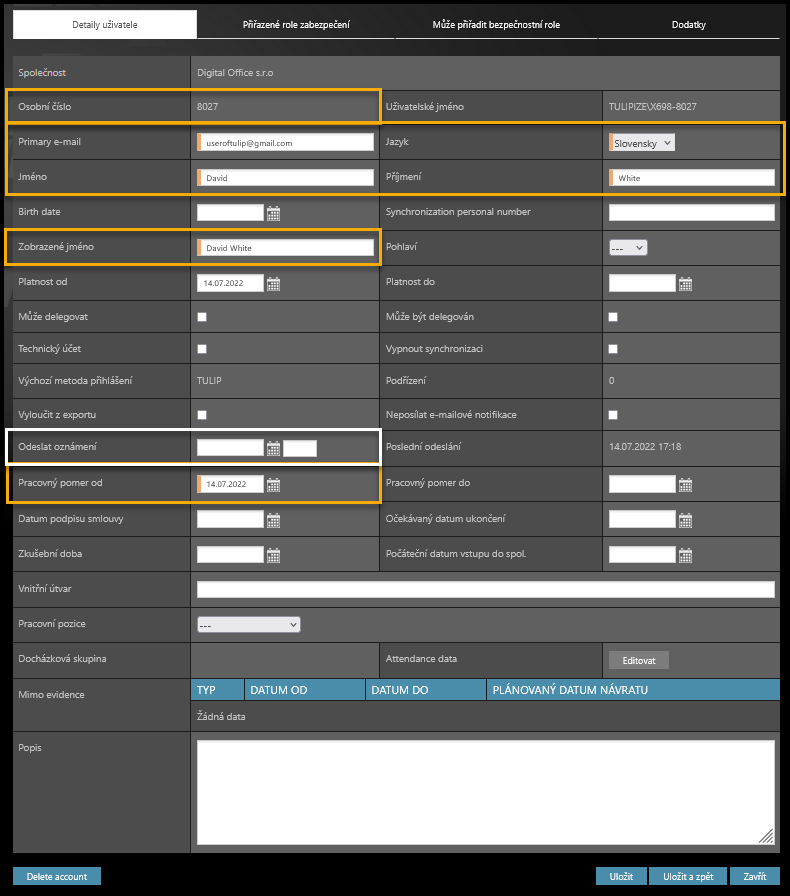This screenshot has width=790, height=896.
Task: Switch to Přiřazené role zabezpečení tab
Action: pyautogui.click(x=296, y=25)
